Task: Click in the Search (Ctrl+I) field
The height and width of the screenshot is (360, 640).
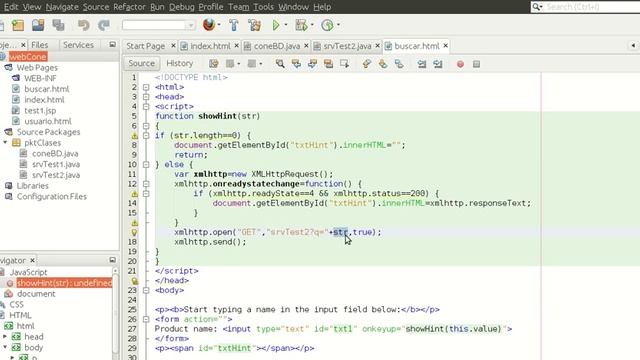Action: coord(592,7)
